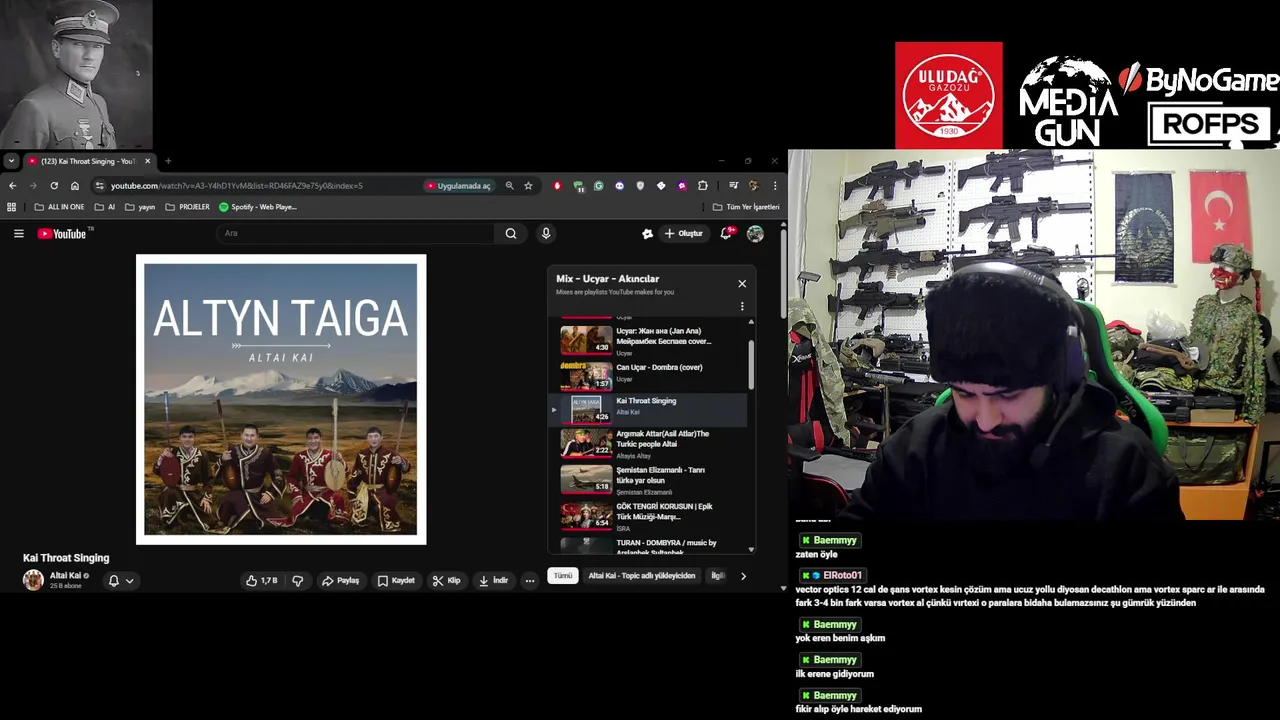Play GÖK TENGRİ KORUSUN Epik Türk Müziği-Marşı
Viewport: 1280px width, 720px height.
tap(648, 515)
